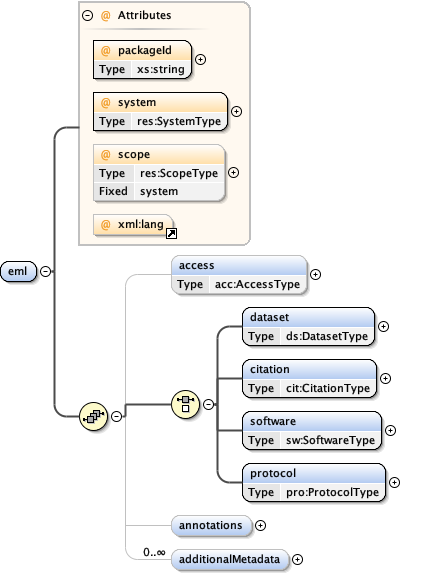Viewport: 429px width, 576px height.
Task: Collapse the eml root element
Action: (x=46, y=271)
